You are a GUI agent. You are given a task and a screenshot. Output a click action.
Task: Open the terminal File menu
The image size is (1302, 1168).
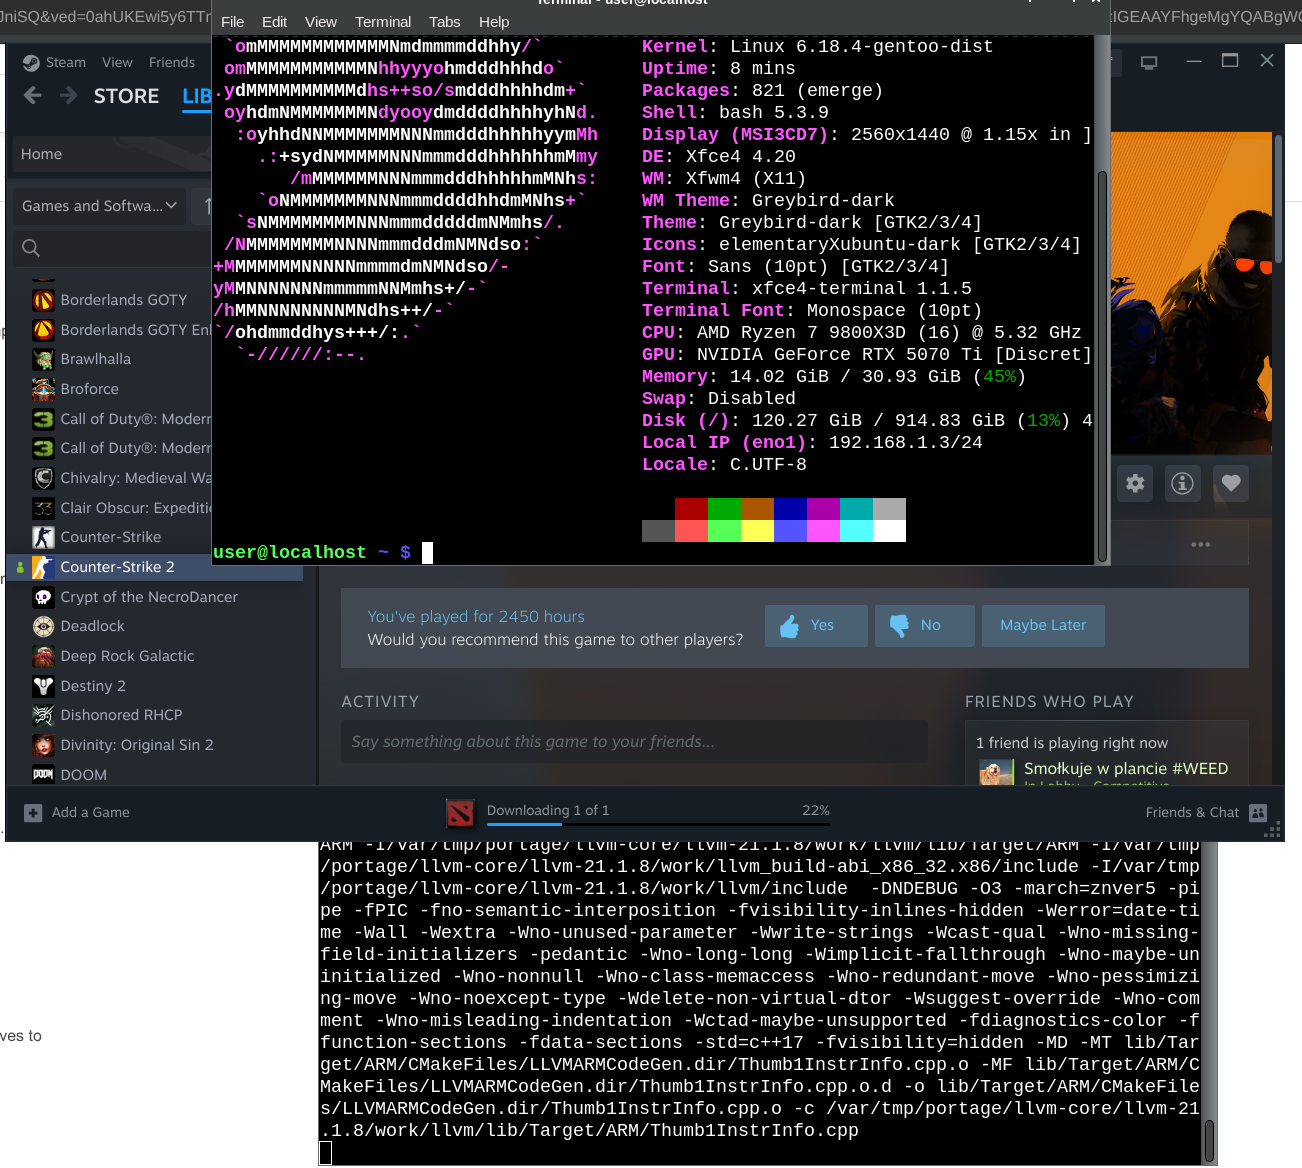click(x=233, y=22)
